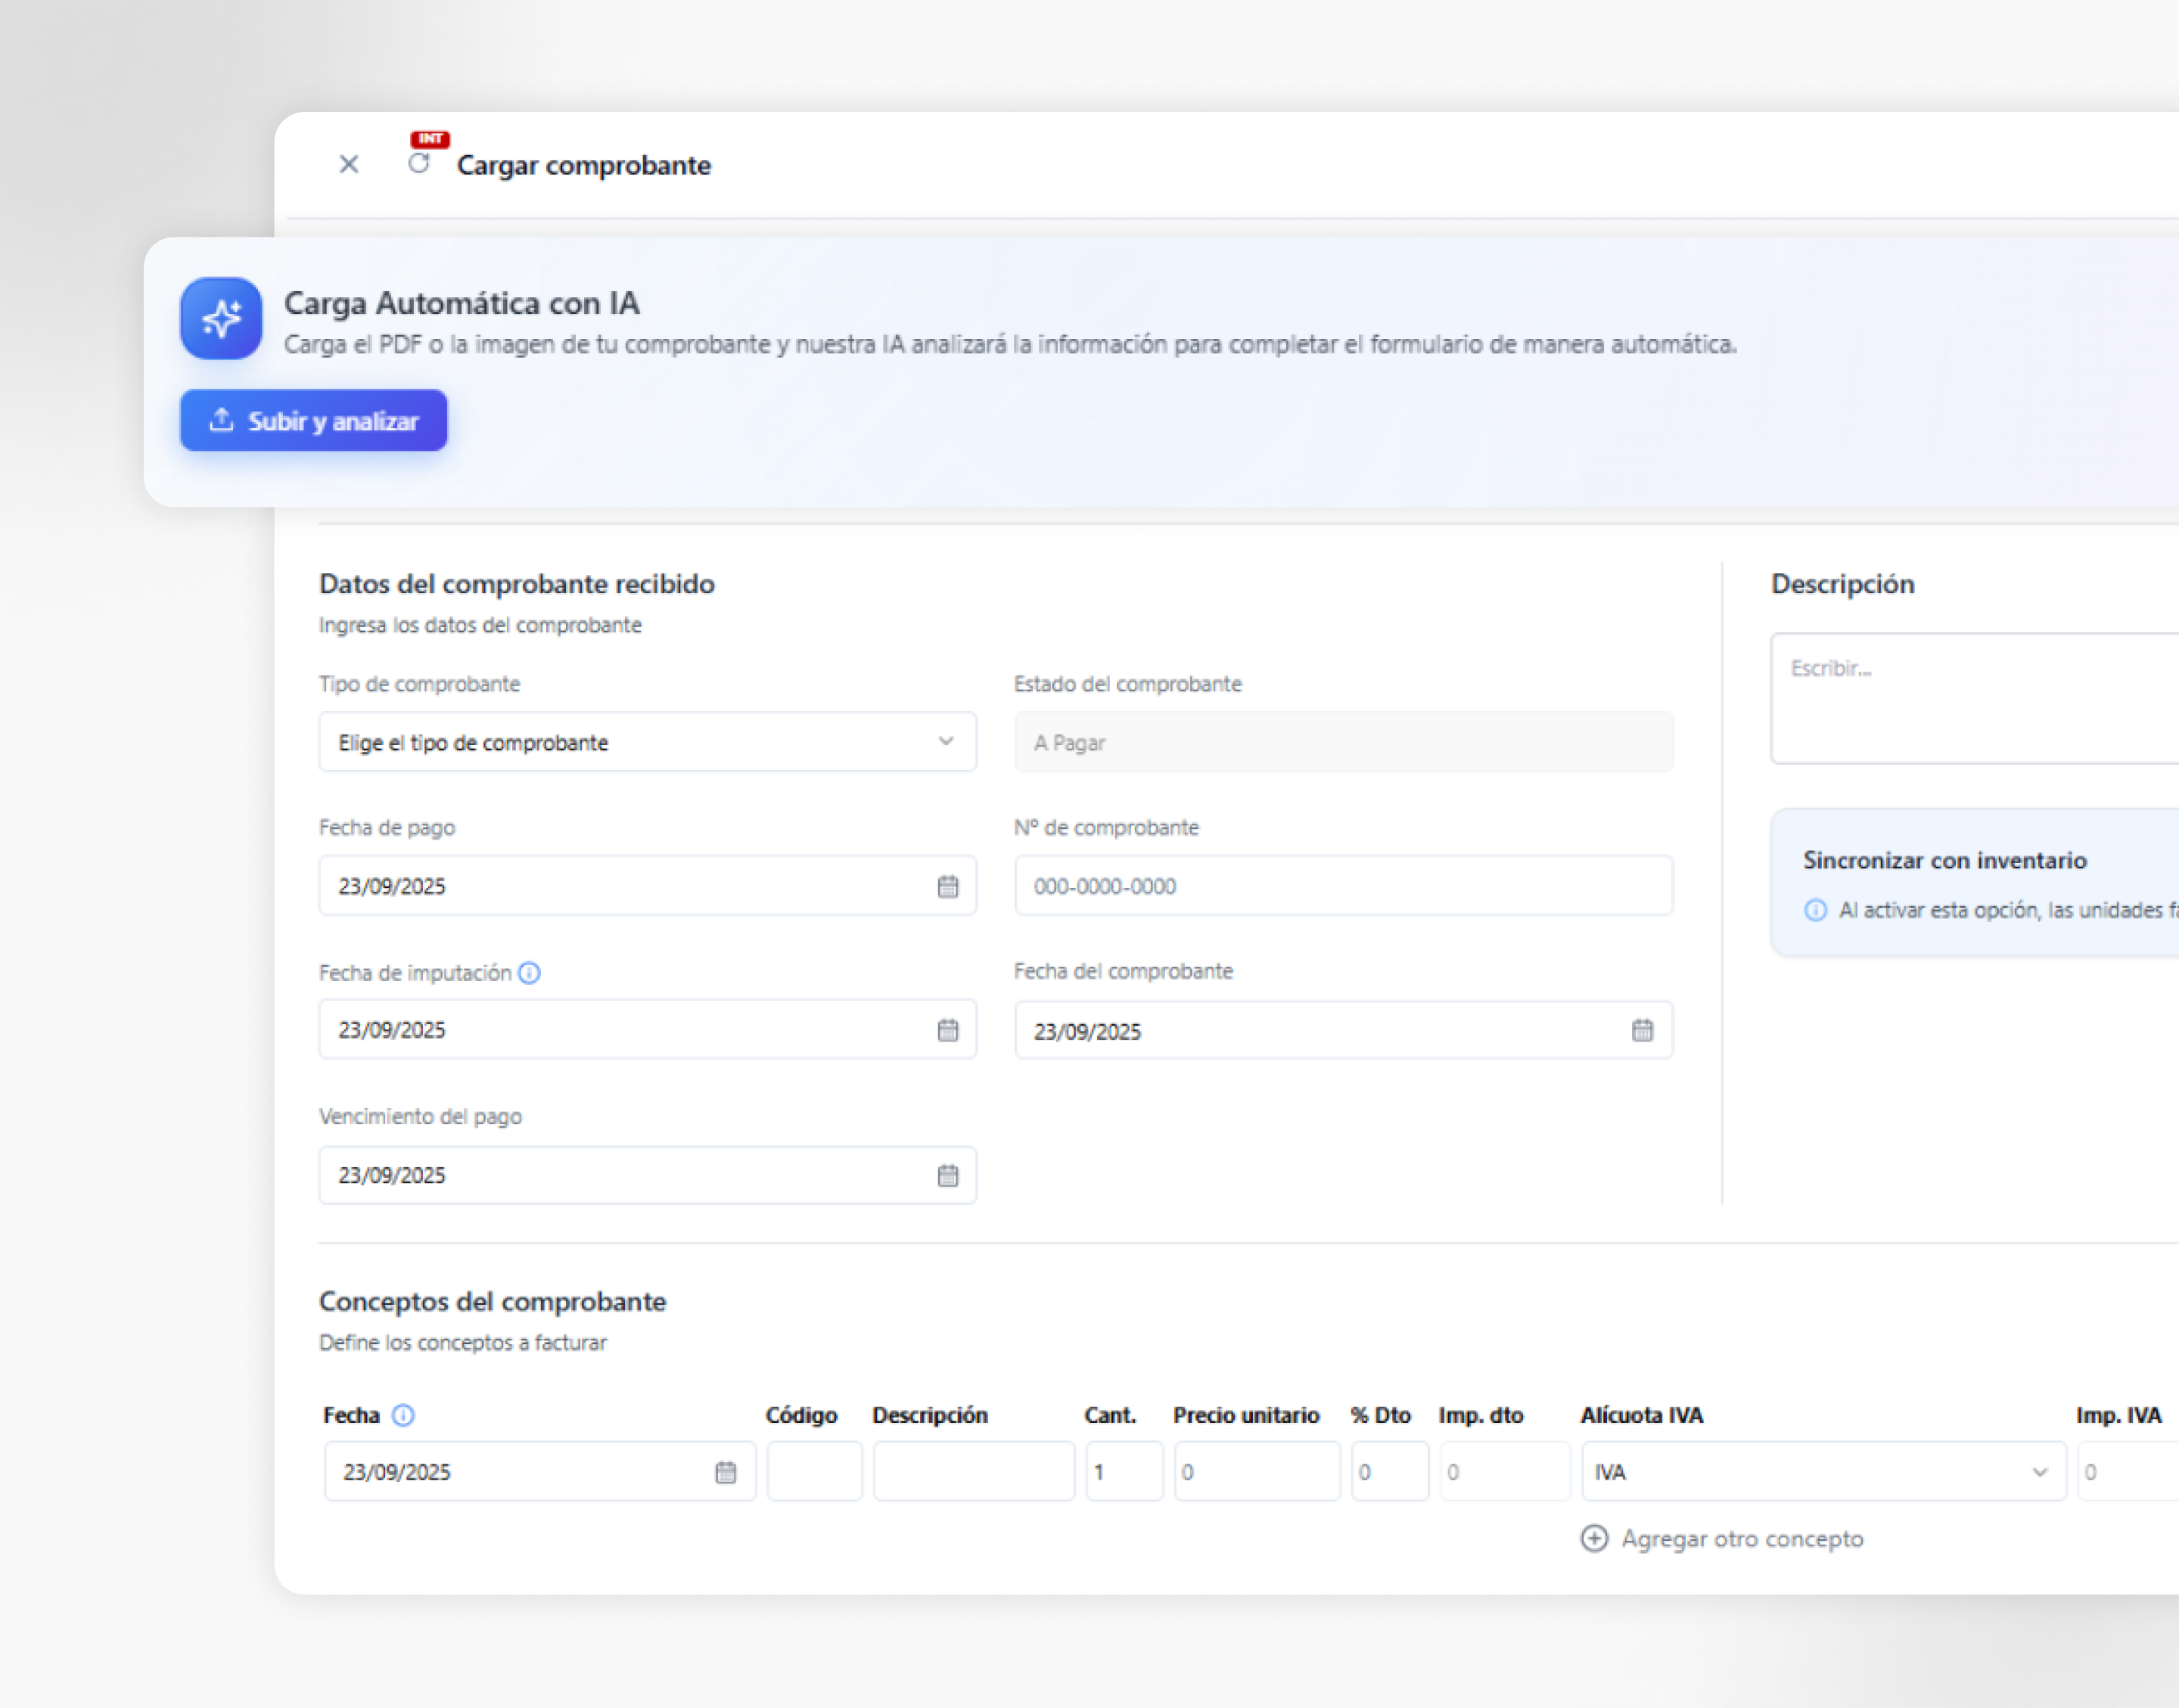Click the Cant. quantity field
Viewport: 2179px width, 1708px height.
tap(1124, 1472)
